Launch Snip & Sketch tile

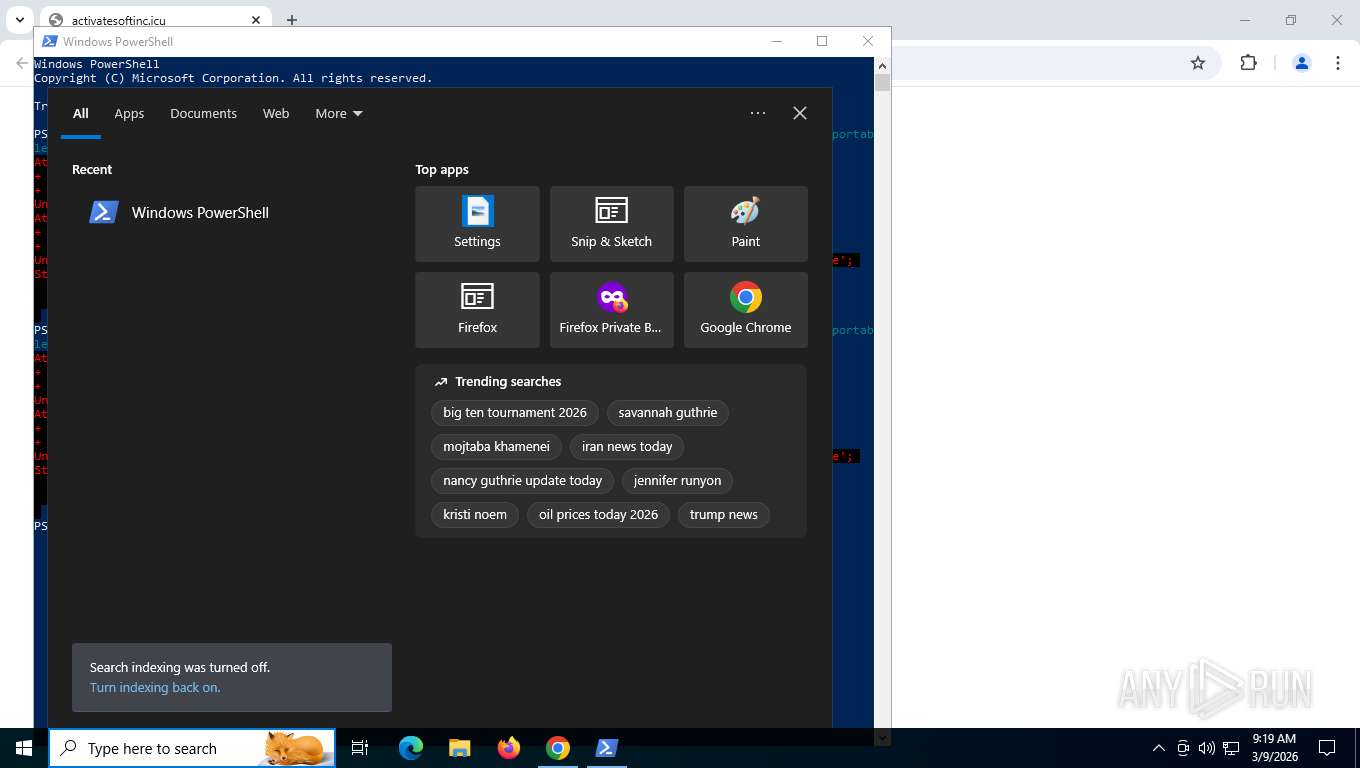611,224
